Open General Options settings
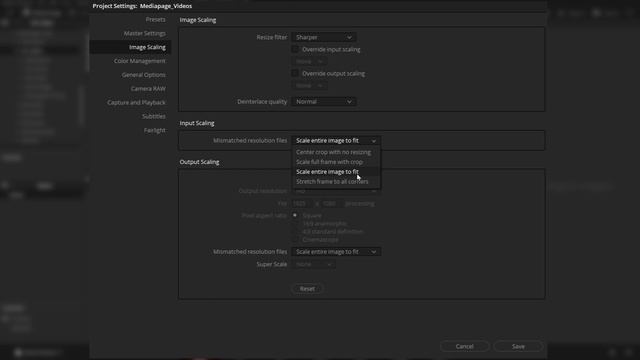Viewport: 640px width, 360px height. pos(143,75)
